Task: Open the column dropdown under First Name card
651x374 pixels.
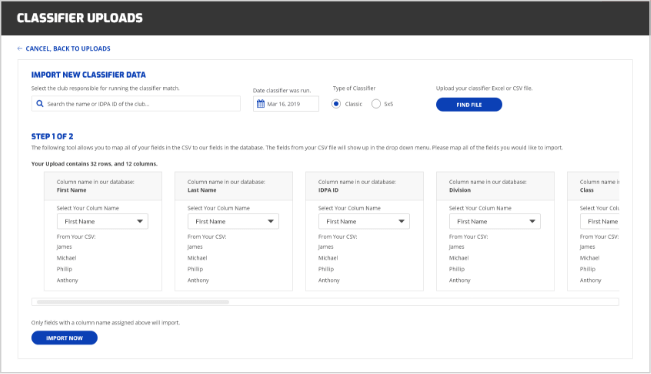Action: tap(103, 221)
